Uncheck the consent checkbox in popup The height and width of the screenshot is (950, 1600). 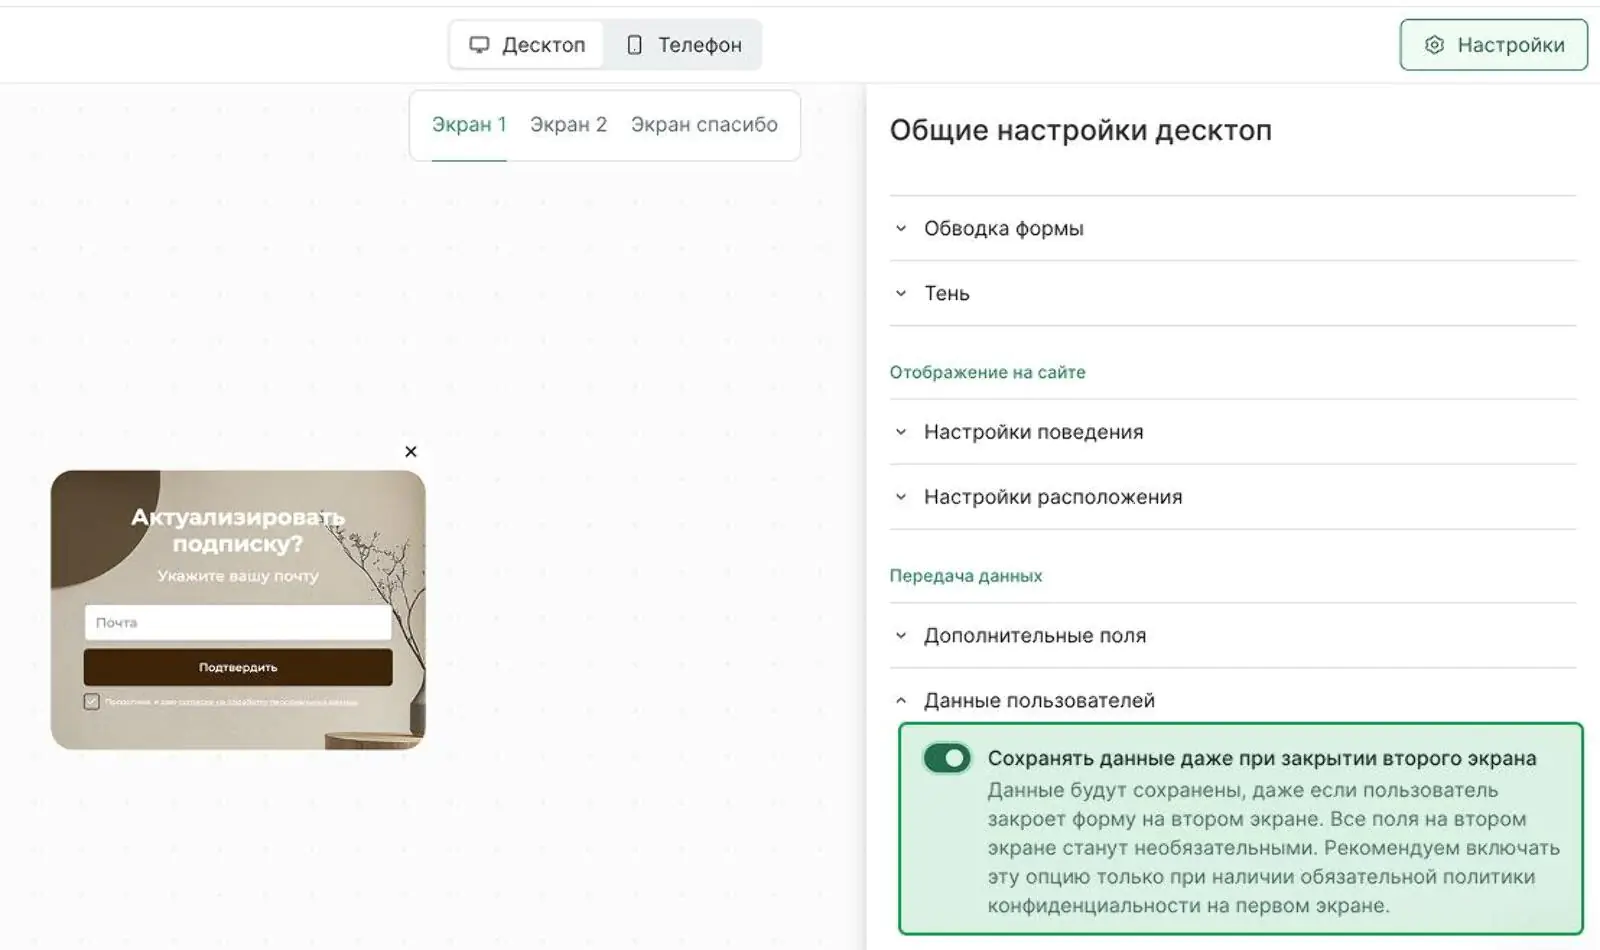pos(92,702)
